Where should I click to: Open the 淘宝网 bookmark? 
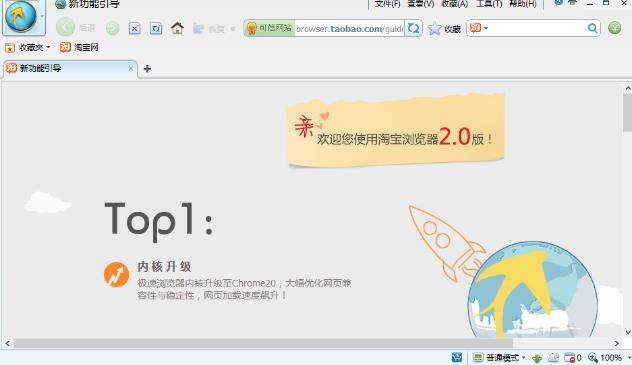click(79, 47)
